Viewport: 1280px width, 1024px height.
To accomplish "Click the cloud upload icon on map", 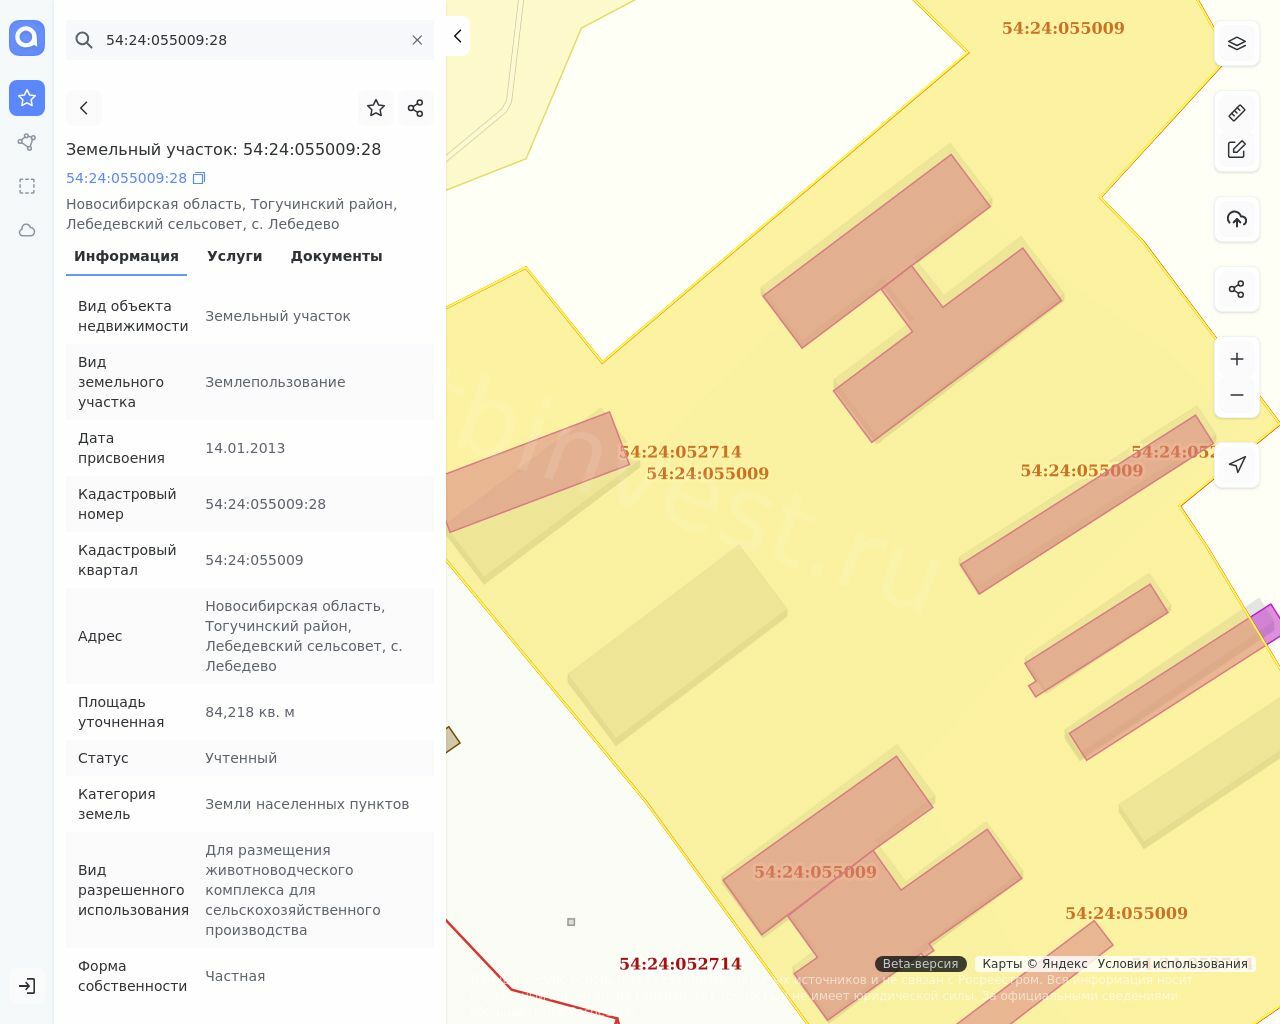I will [1237, 219].
